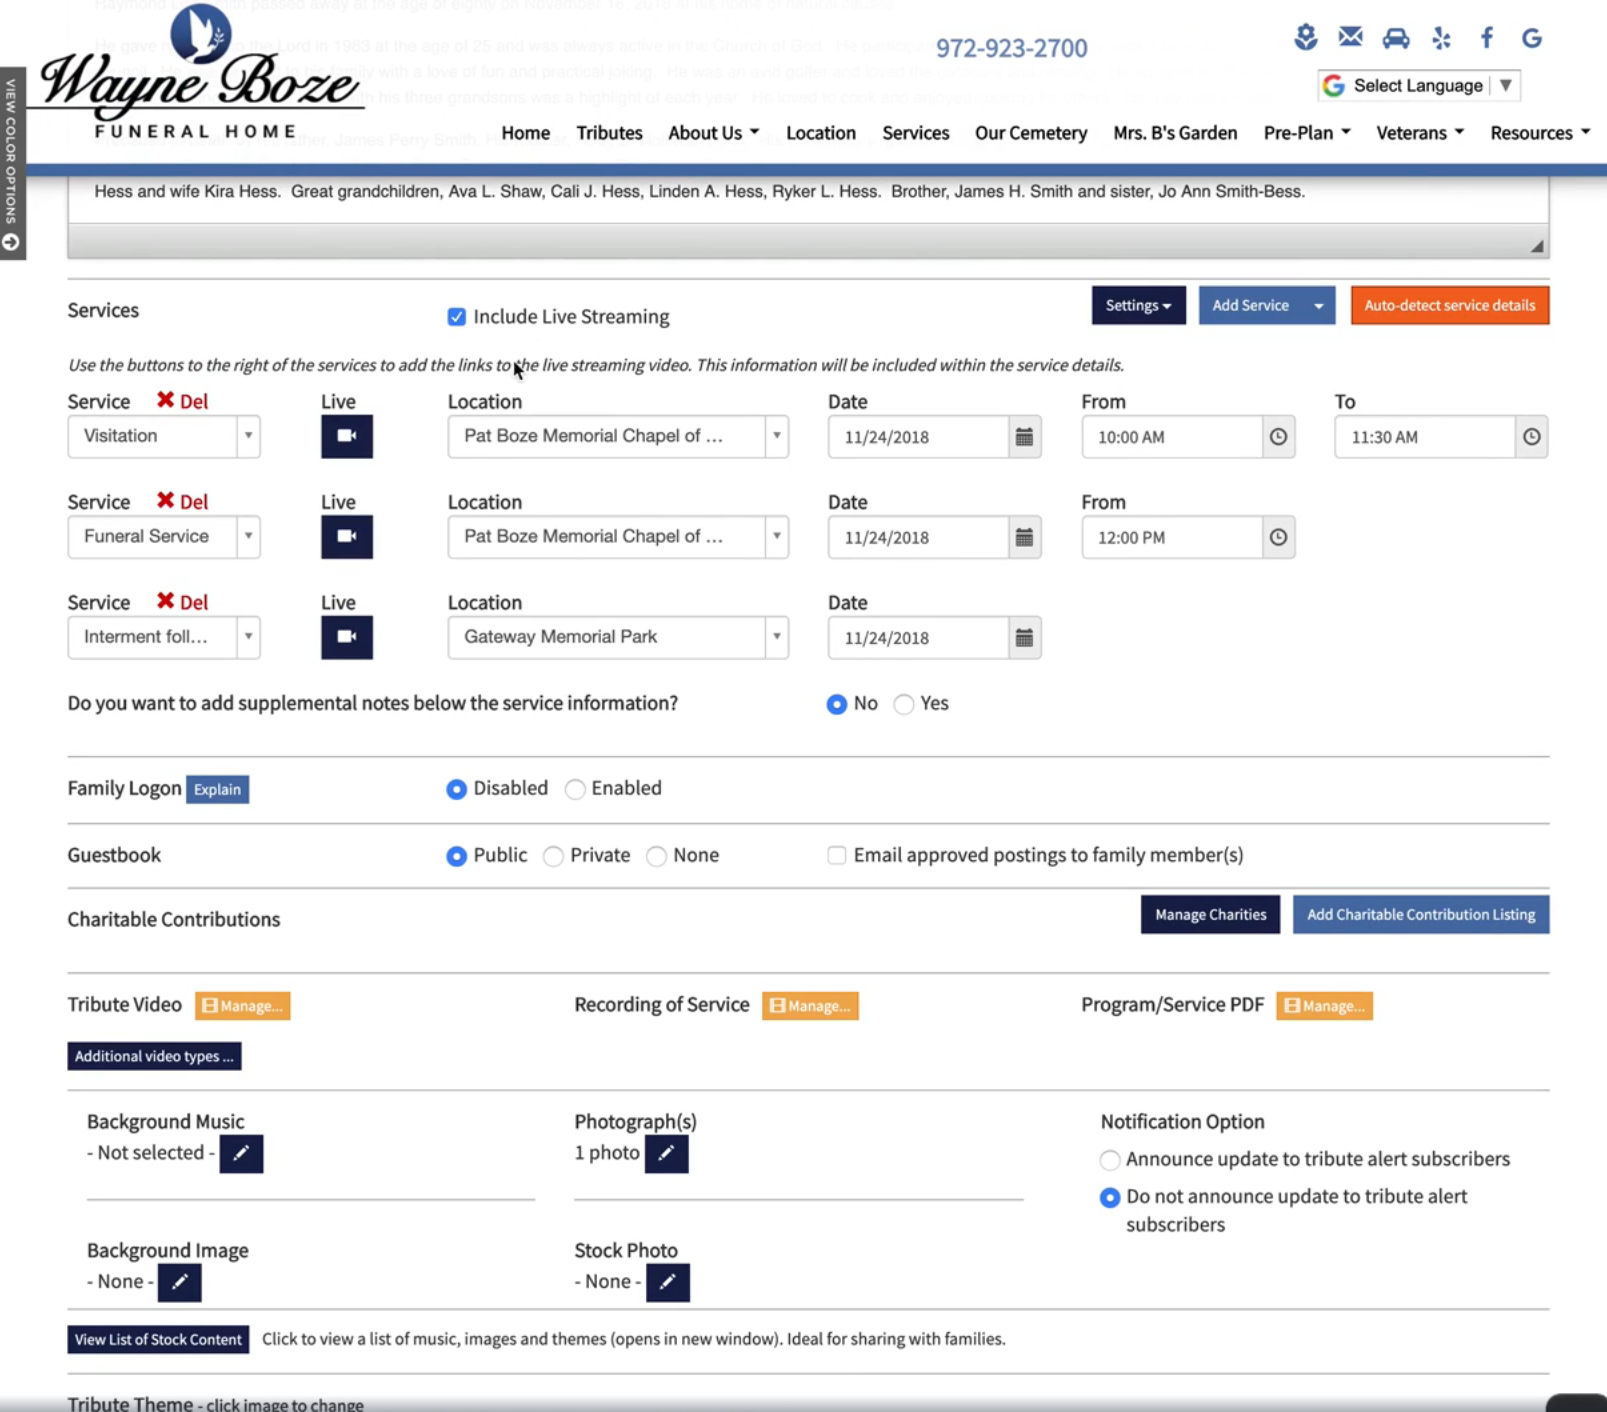Open calendar picker for Visitation date

point(1024,437)
